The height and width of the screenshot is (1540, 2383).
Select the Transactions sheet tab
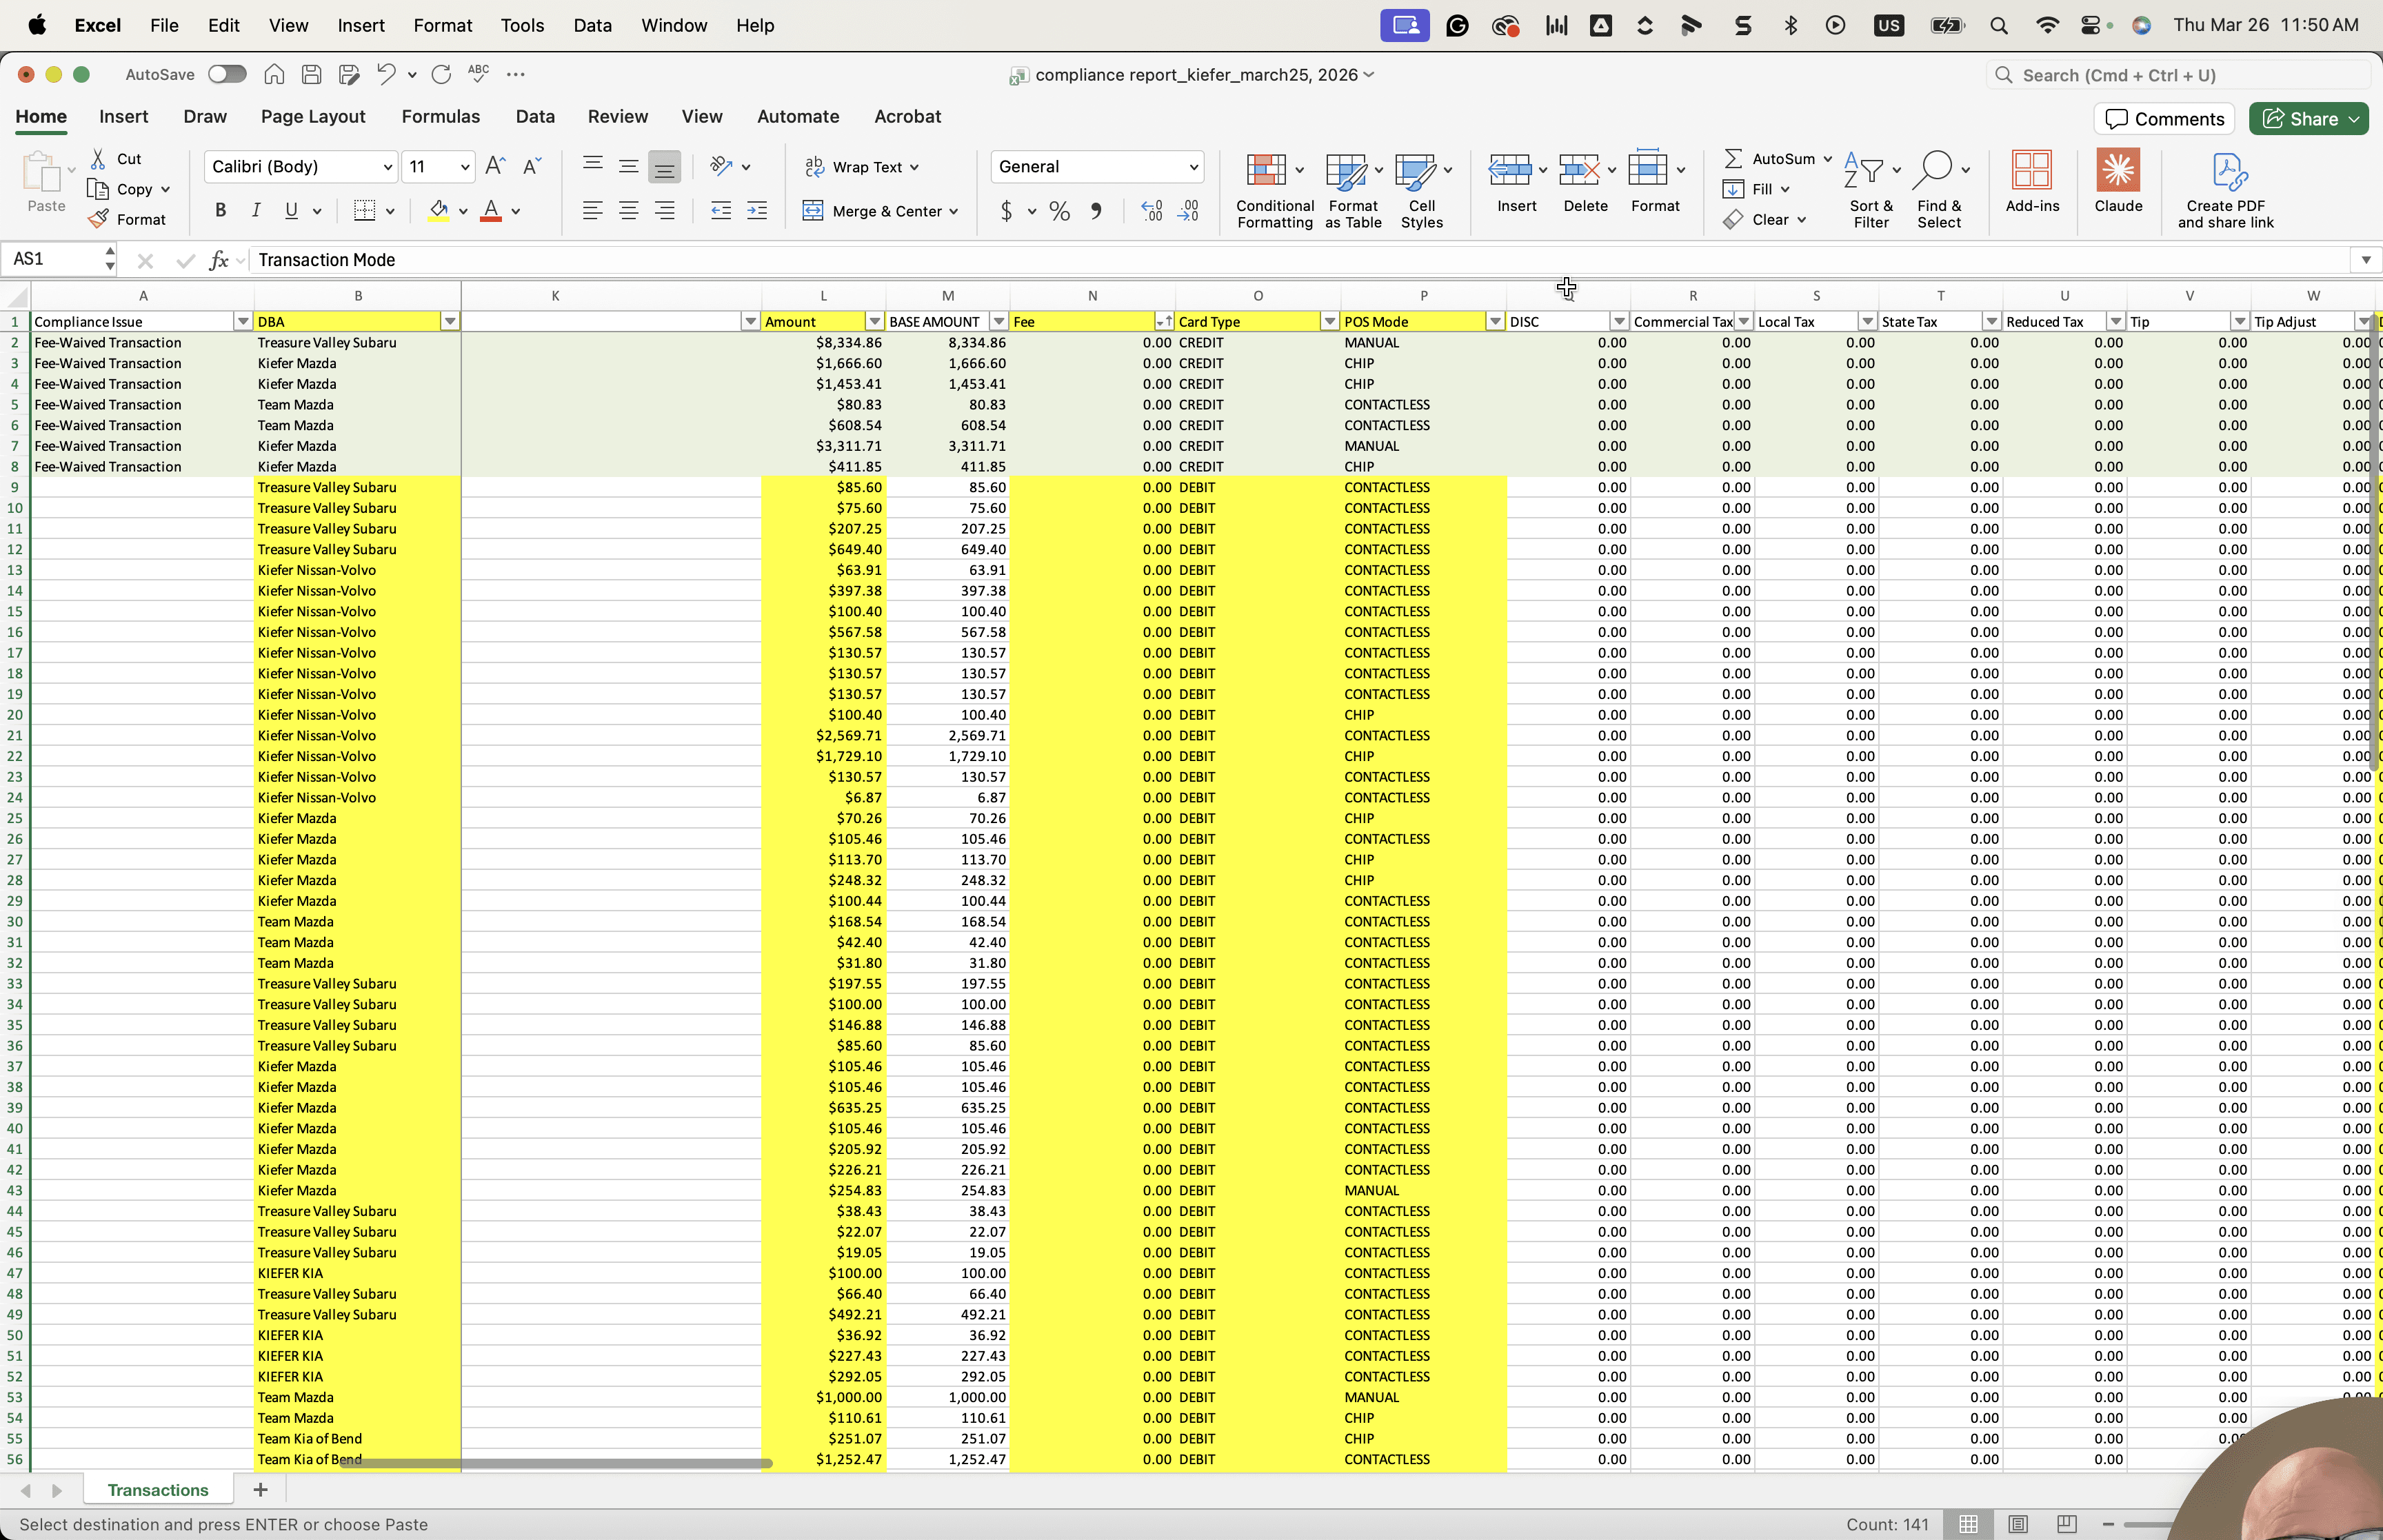(158, 1489)
